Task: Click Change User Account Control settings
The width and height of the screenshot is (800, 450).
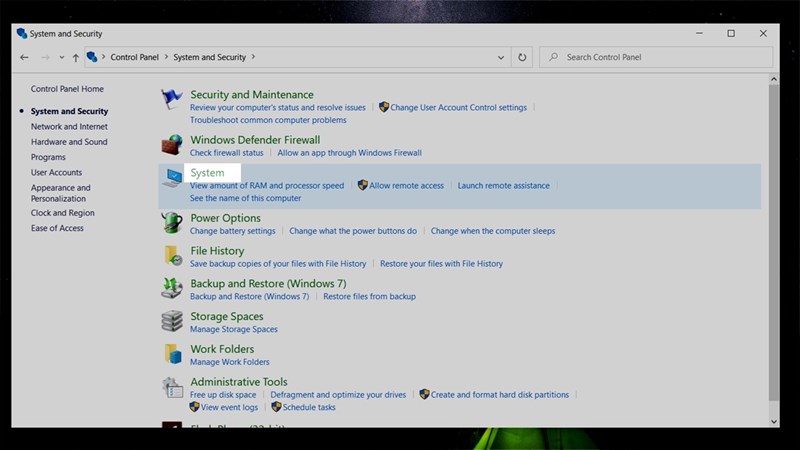Action: coord(458,108)
